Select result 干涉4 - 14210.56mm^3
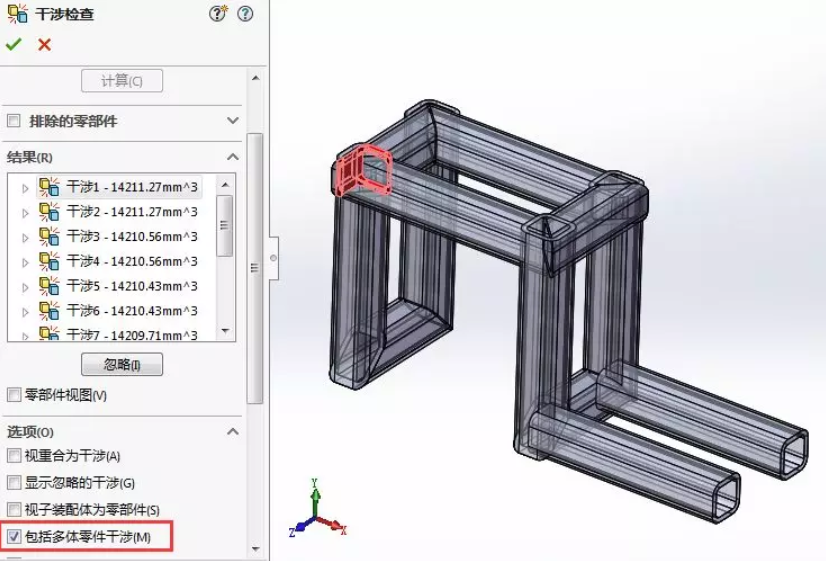The image size is (826, 561). click(132, 261)
